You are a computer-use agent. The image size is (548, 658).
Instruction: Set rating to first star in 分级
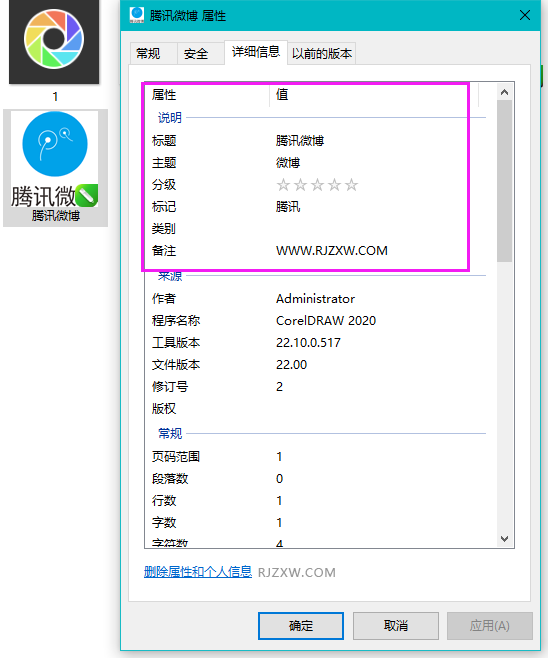click(284, 185)
